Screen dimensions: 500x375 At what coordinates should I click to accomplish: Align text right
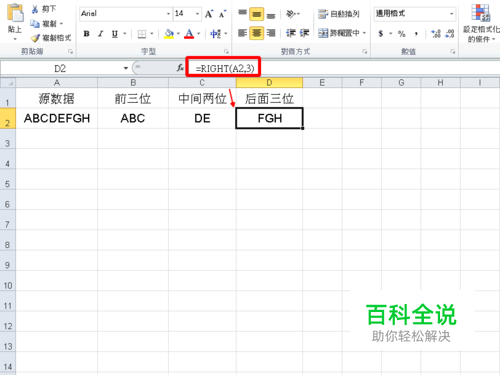pyautogui.click(x=271, y=33)
